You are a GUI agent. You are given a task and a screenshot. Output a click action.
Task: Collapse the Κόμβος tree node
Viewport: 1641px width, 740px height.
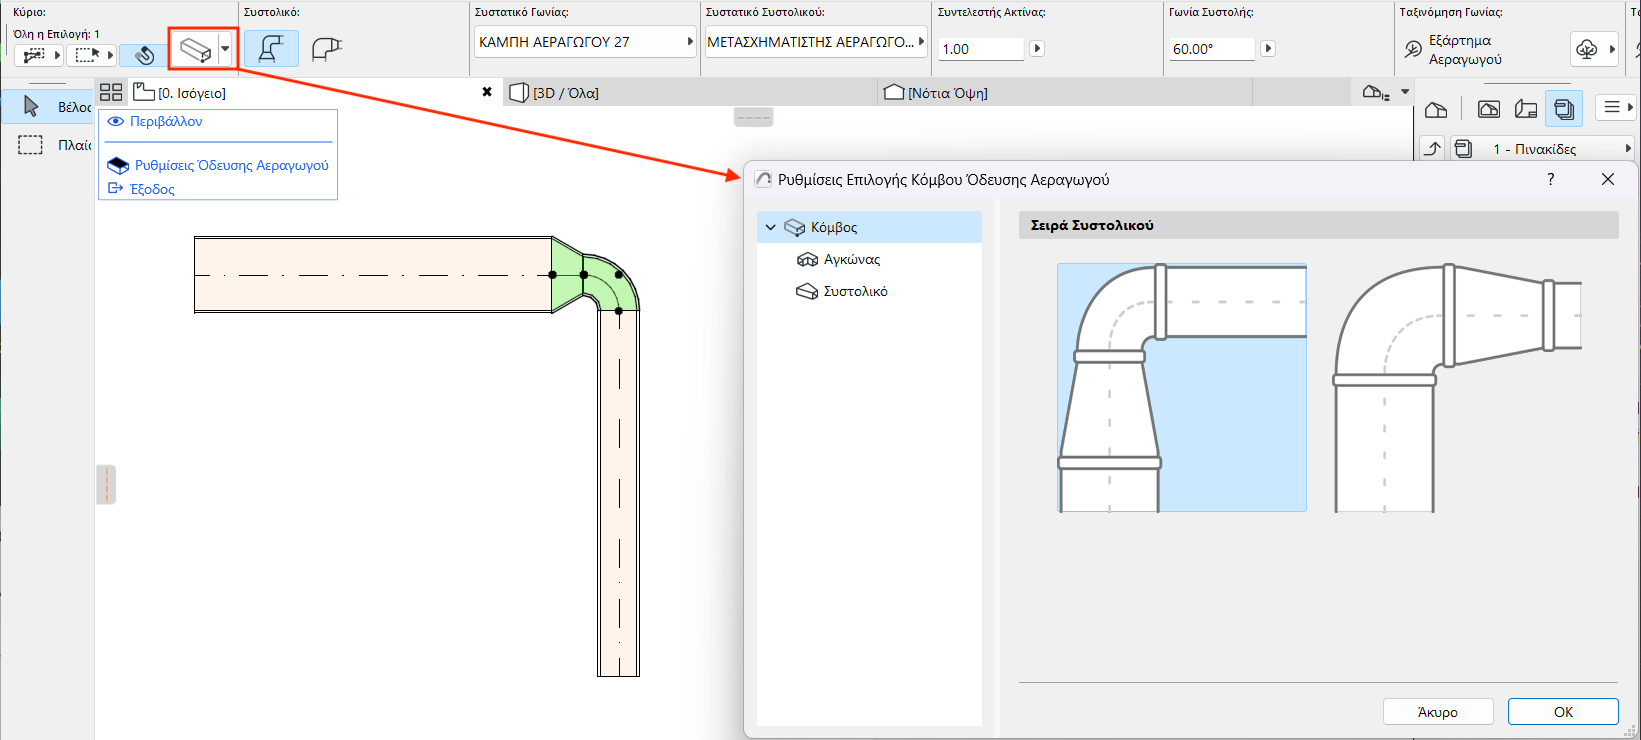770,227
